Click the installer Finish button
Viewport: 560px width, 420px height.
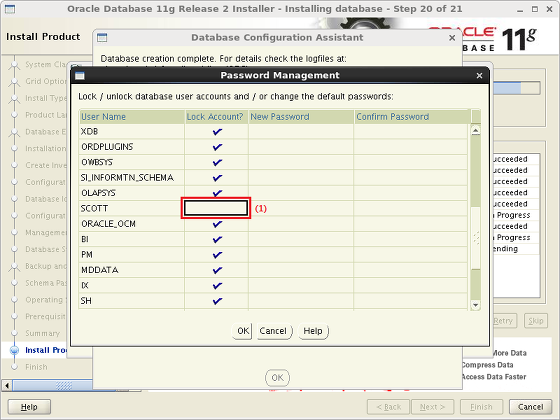(x=481, y=407)
